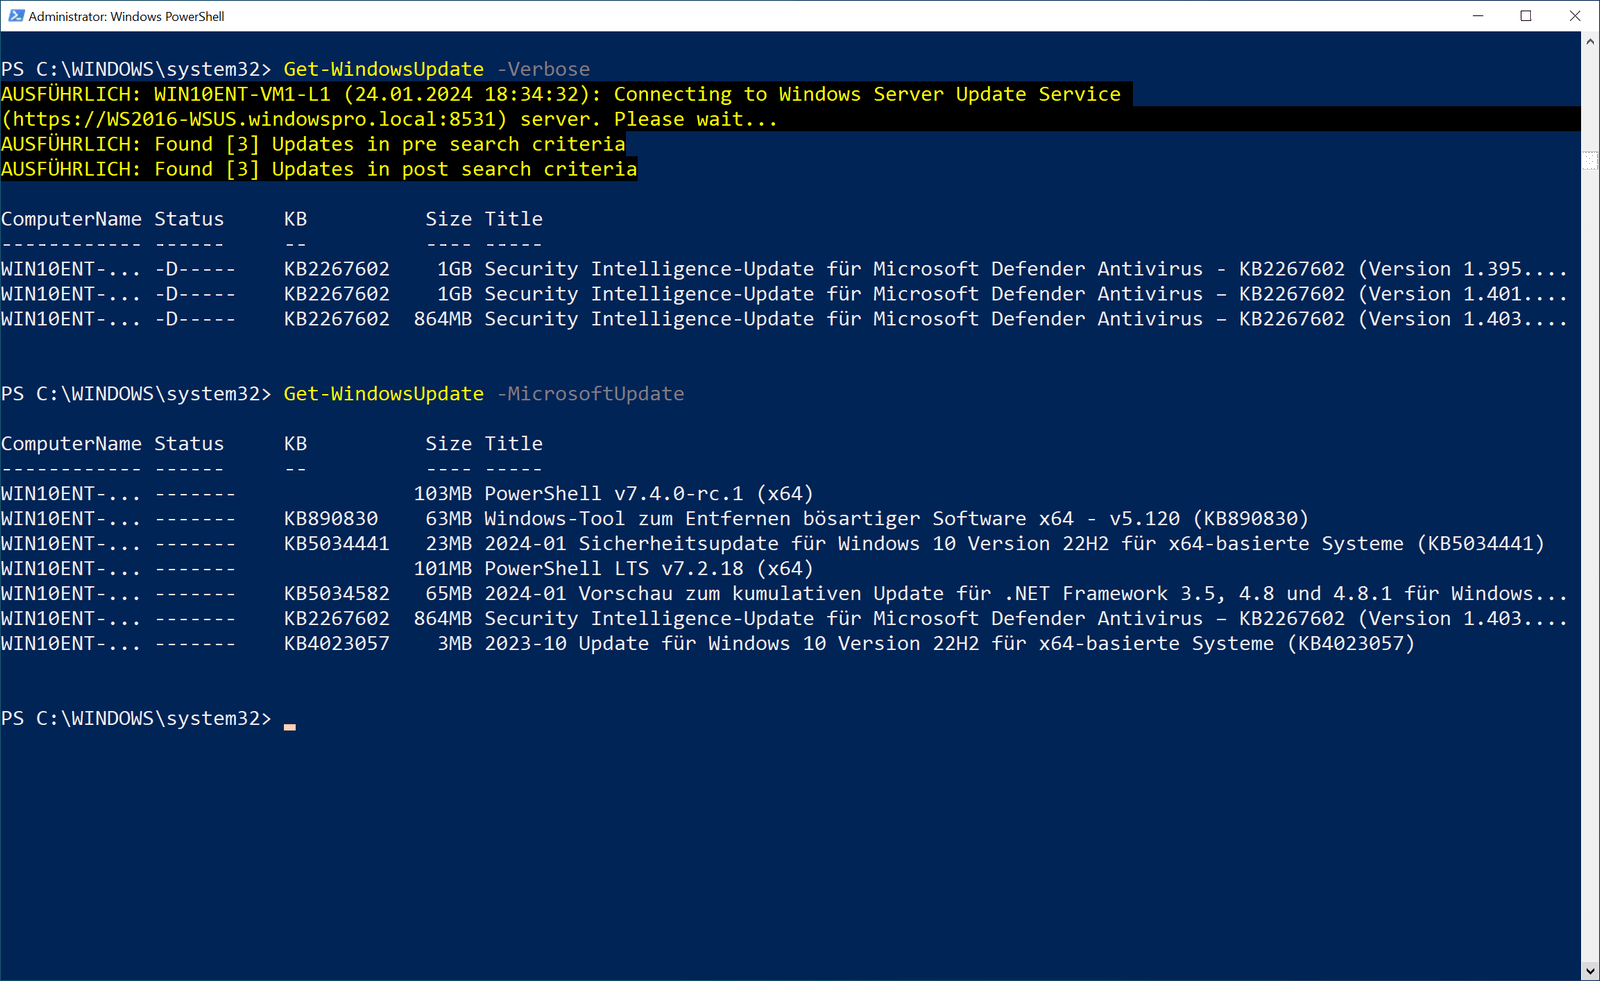Minimize the PowerShell window
Image resolution: width=1600 pixels, height=981 pixels.
[1477, 16]
